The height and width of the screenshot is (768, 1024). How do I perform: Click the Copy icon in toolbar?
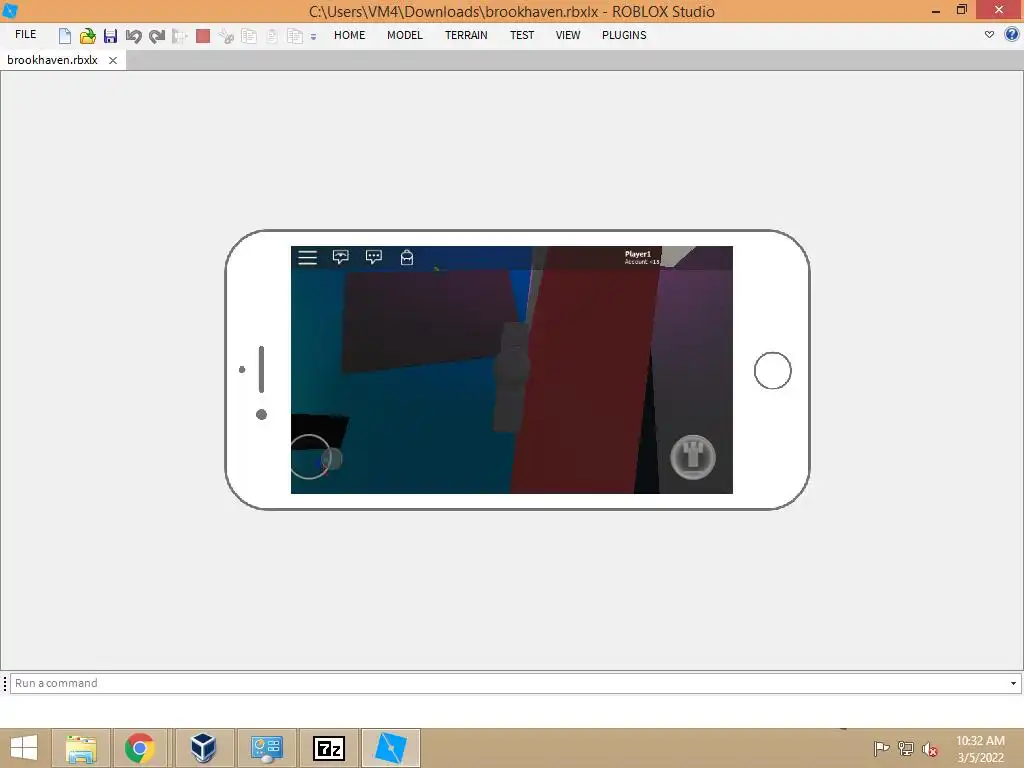click(x=249, y=36)
